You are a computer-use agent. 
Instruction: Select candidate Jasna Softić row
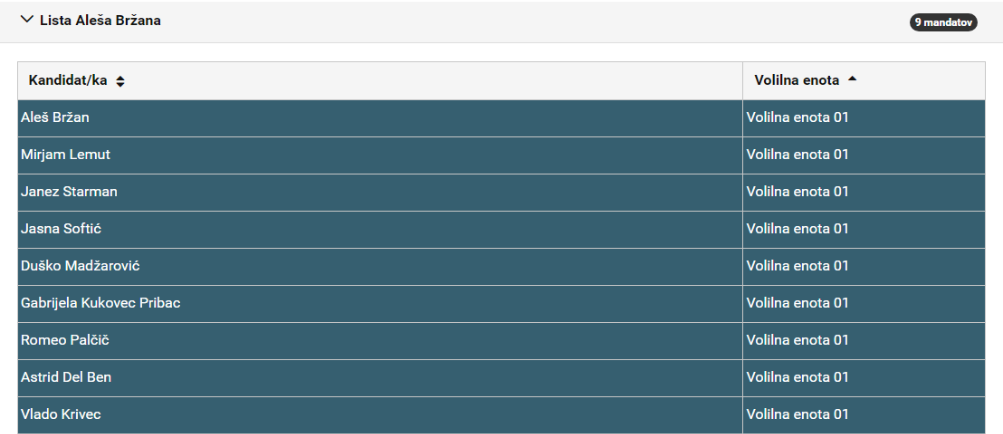[502, 229]
